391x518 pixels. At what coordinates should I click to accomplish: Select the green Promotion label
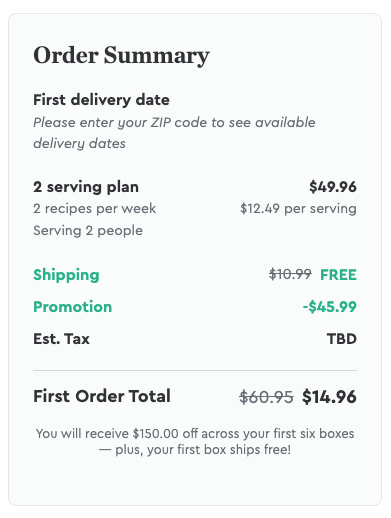pos(73,307)
